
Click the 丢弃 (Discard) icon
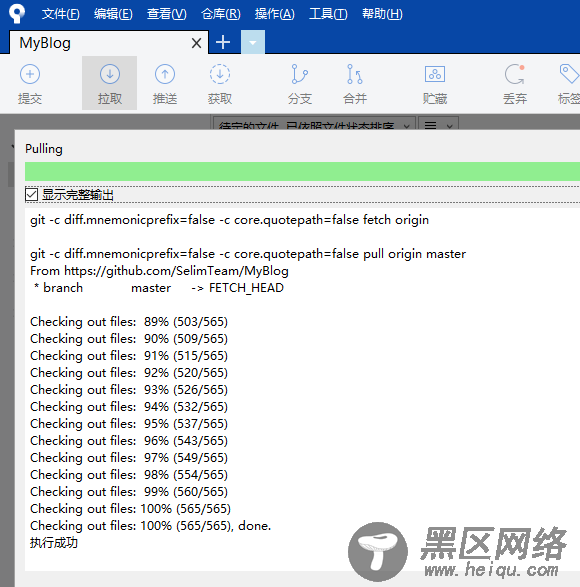tap(515, 83)
